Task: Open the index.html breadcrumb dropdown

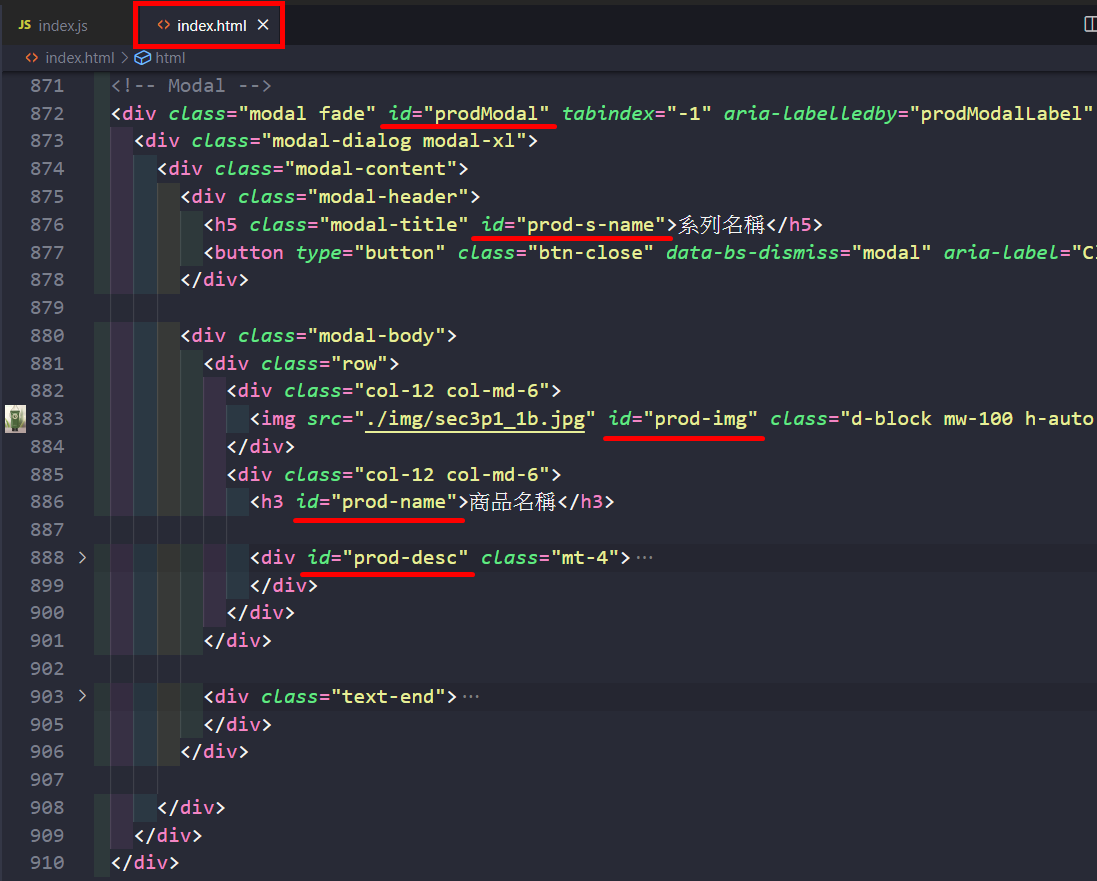Action: click(79, 58)
